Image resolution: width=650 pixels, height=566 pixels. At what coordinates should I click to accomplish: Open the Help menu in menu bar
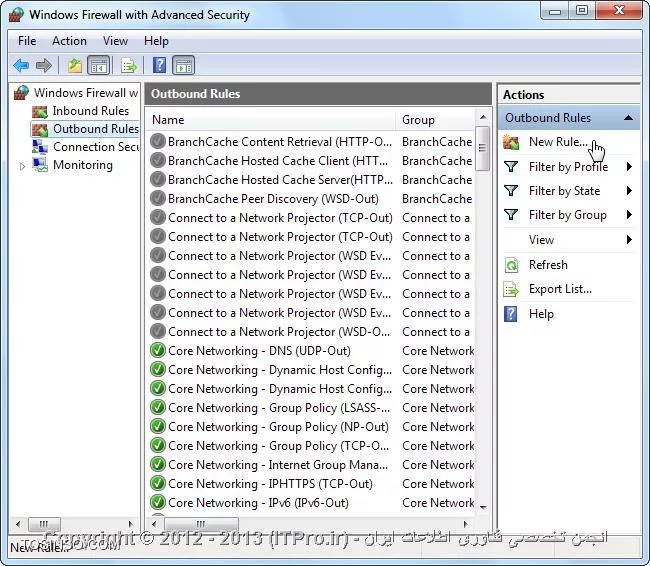click(x=156, y=41)
